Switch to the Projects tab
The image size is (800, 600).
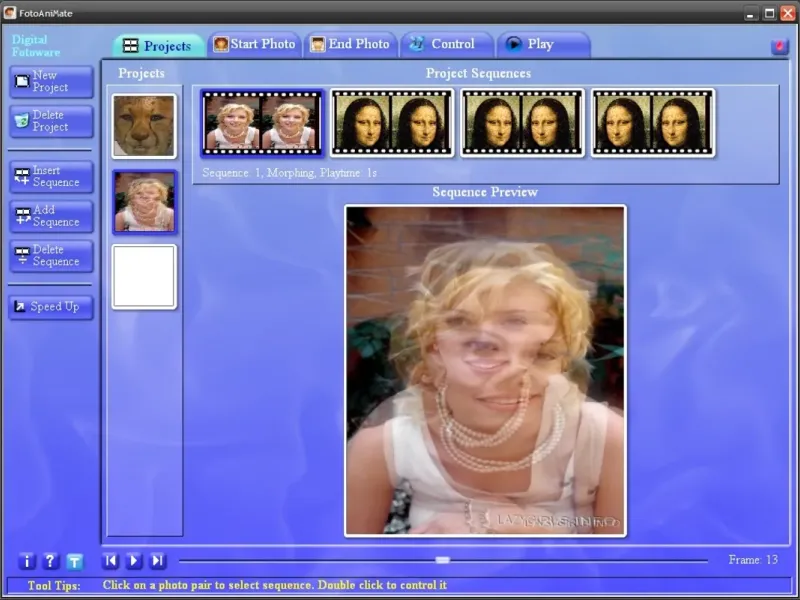pyautogui.click(x=159, y=45)
